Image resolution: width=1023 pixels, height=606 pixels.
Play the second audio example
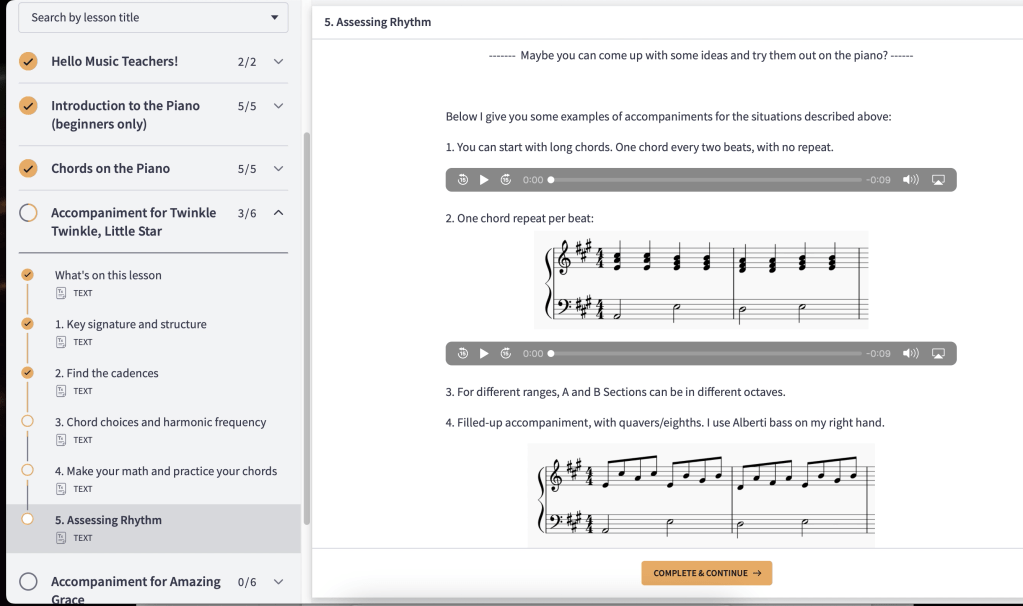pos(484,353)
